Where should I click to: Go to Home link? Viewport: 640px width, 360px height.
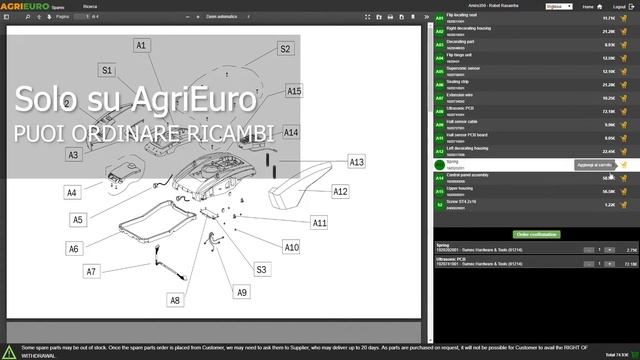592,7
